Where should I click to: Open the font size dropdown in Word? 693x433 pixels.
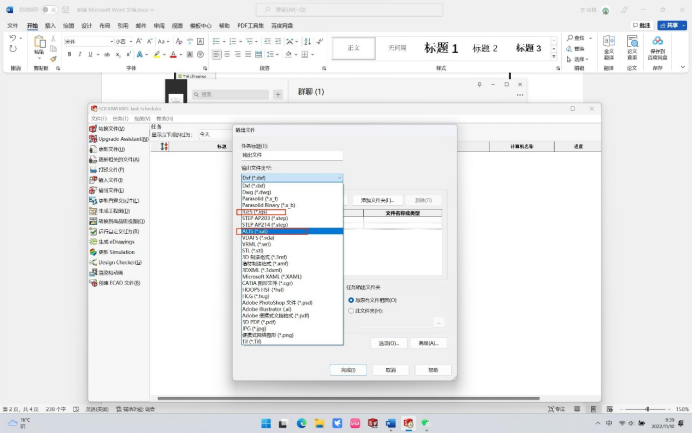[x=131, y=42]
